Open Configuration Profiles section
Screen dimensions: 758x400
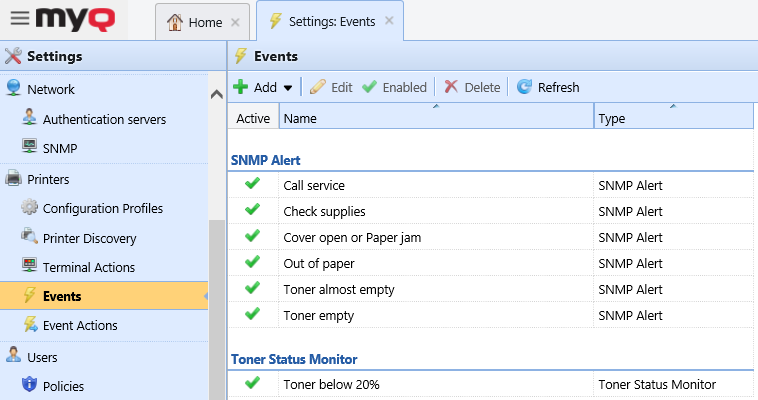[x=102, y=208]
